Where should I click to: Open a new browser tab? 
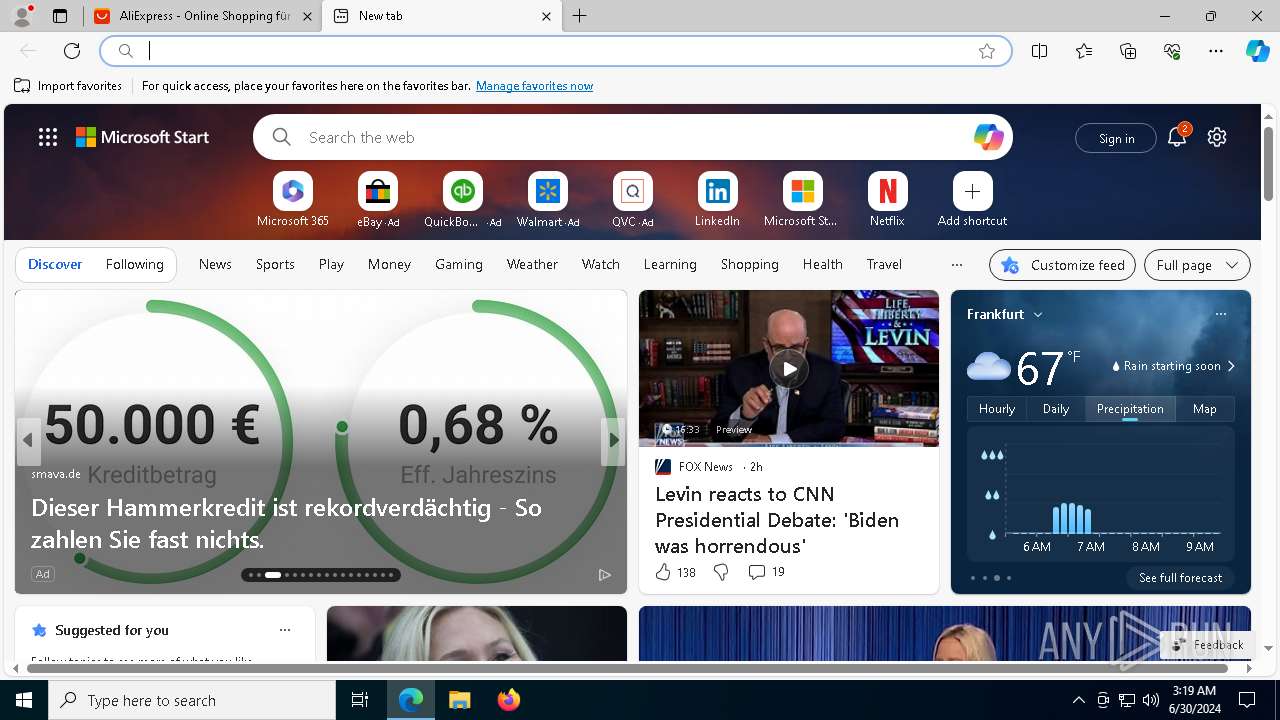point(580,16)
